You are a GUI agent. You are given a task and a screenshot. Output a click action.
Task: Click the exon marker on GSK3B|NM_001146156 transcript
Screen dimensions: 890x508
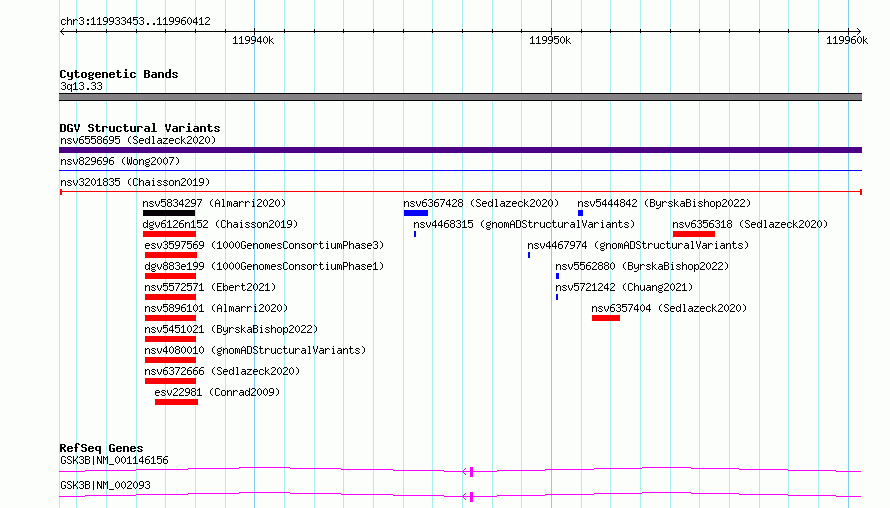click(471, 472)
